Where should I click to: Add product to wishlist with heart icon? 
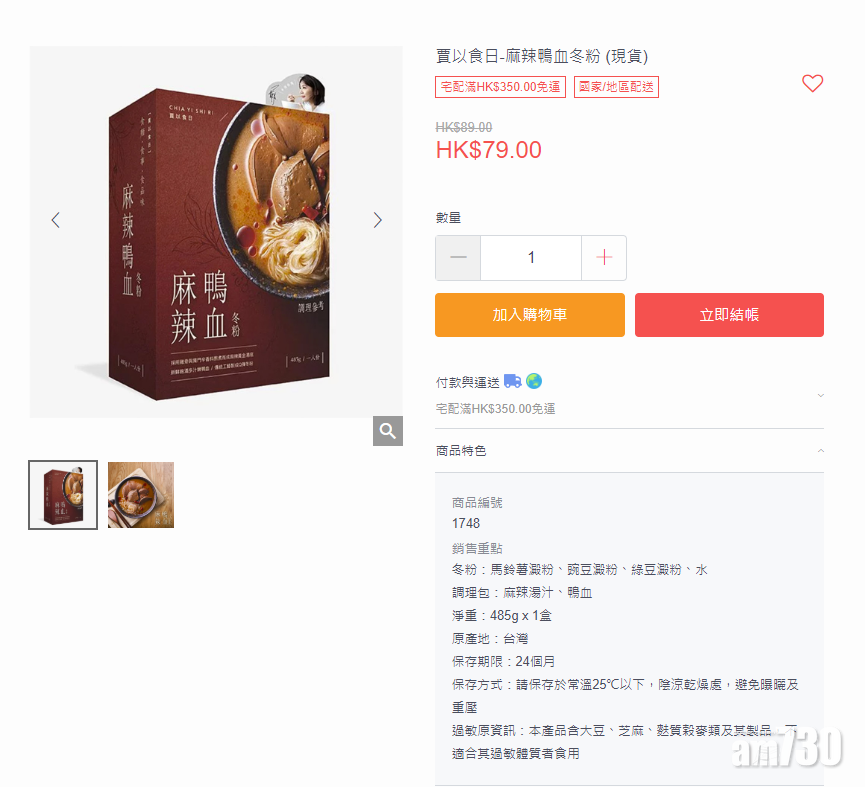coord(812,84)
